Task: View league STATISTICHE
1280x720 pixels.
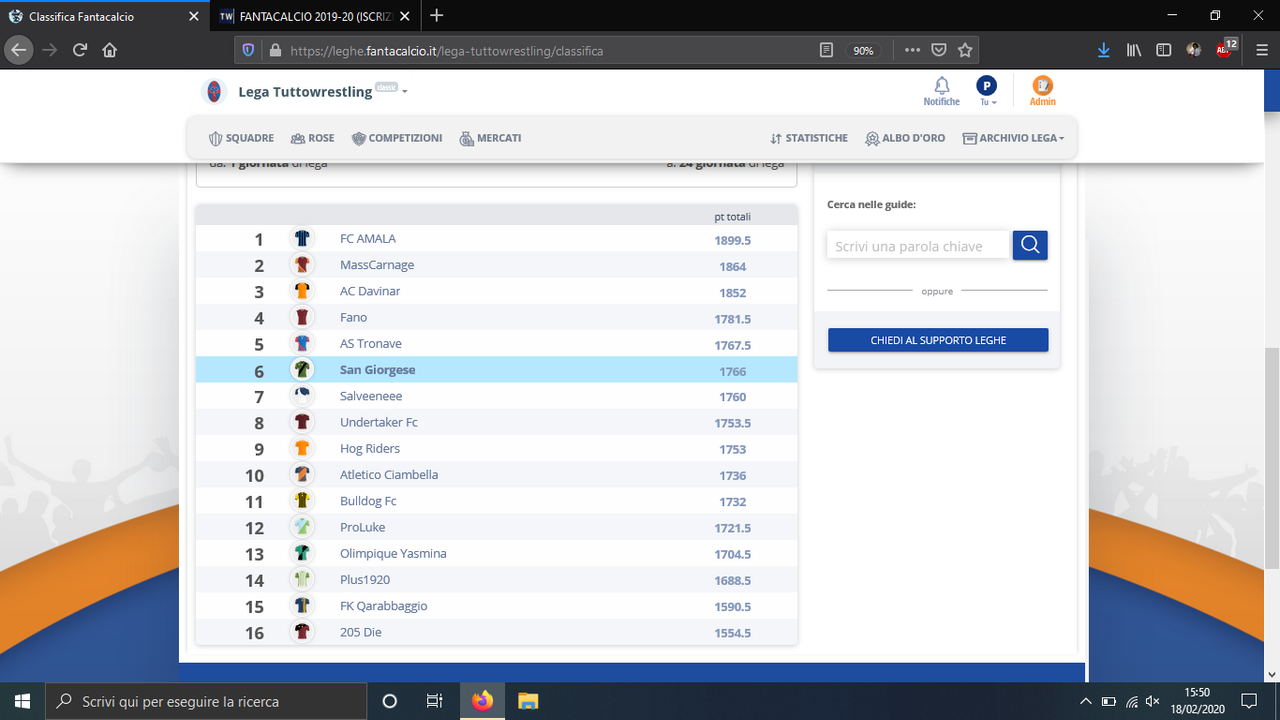Action: [808, 138]
